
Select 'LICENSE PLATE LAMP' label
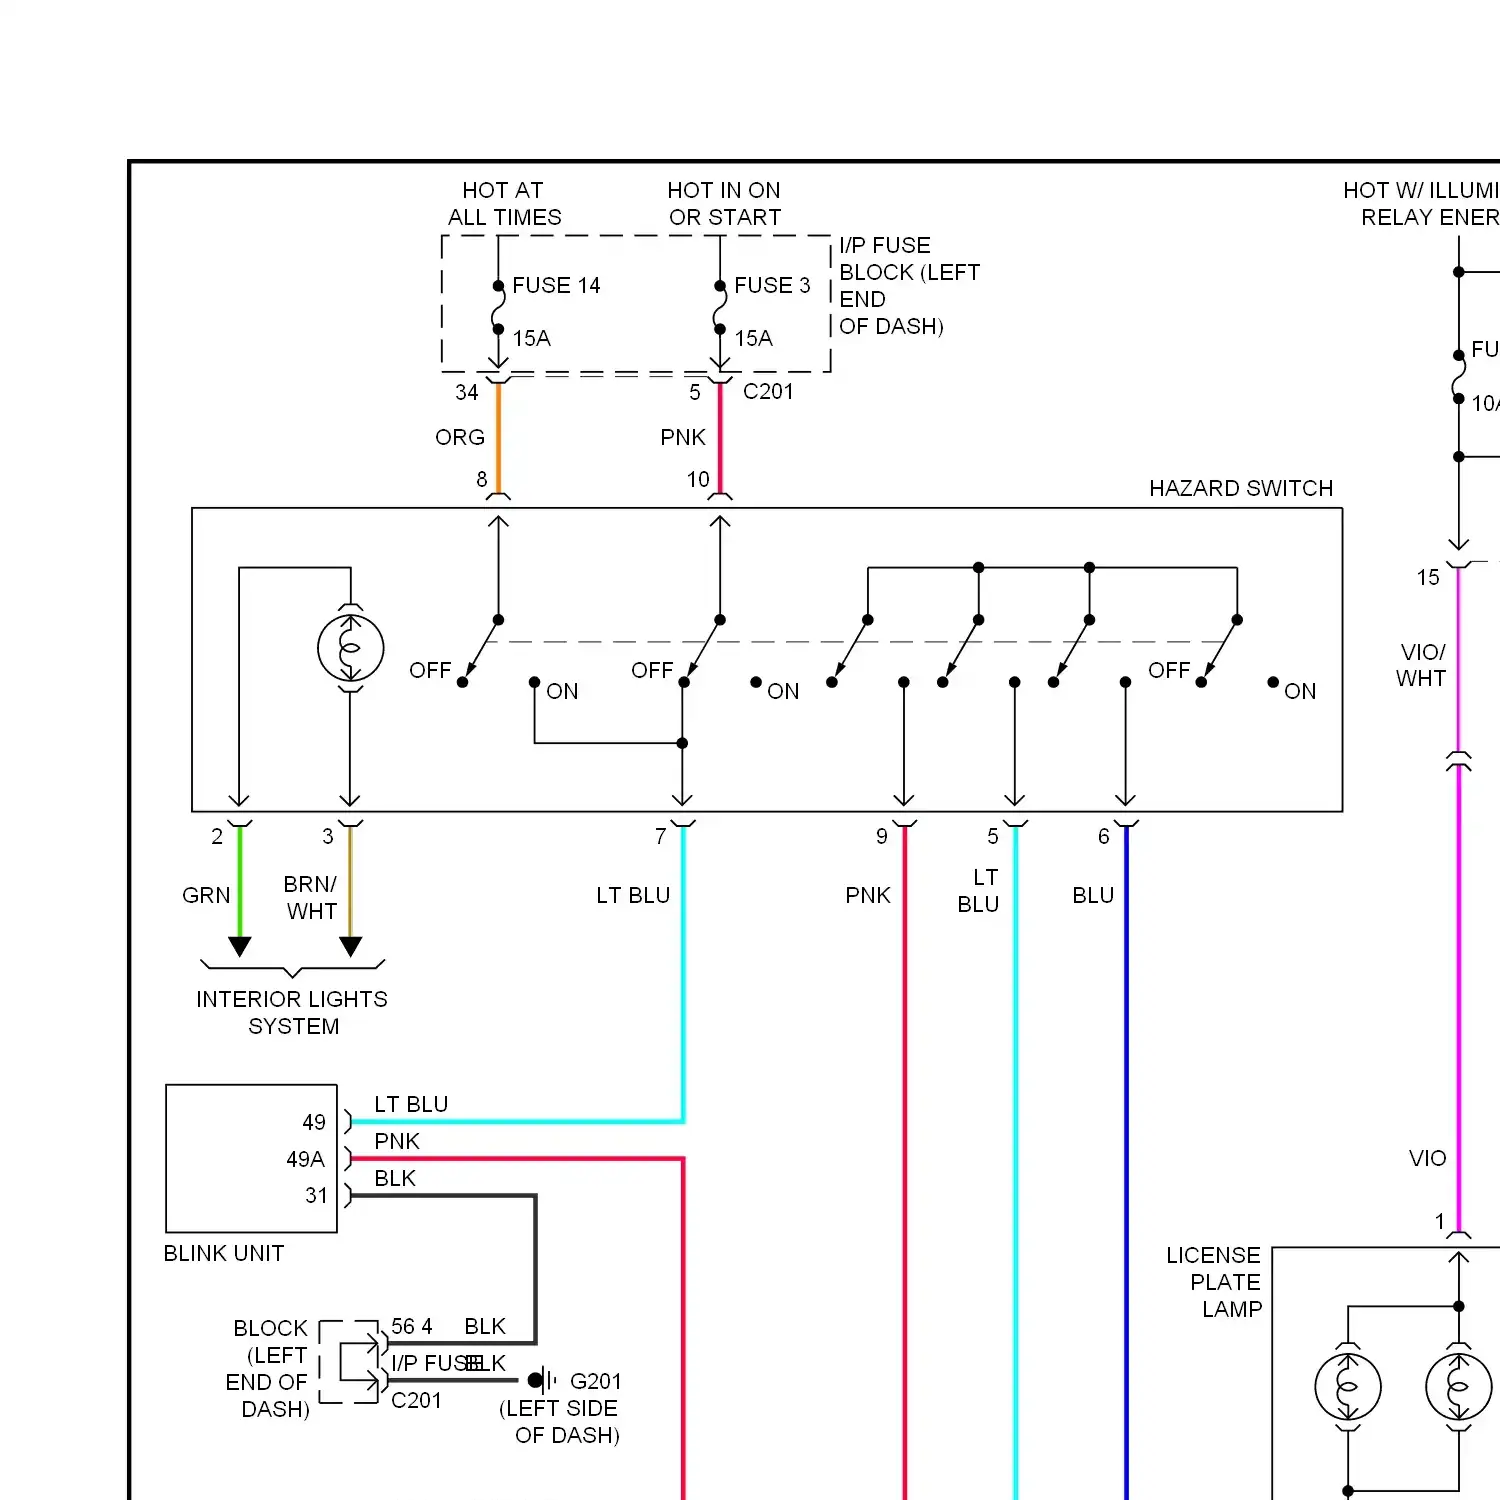(1214, 1282)
